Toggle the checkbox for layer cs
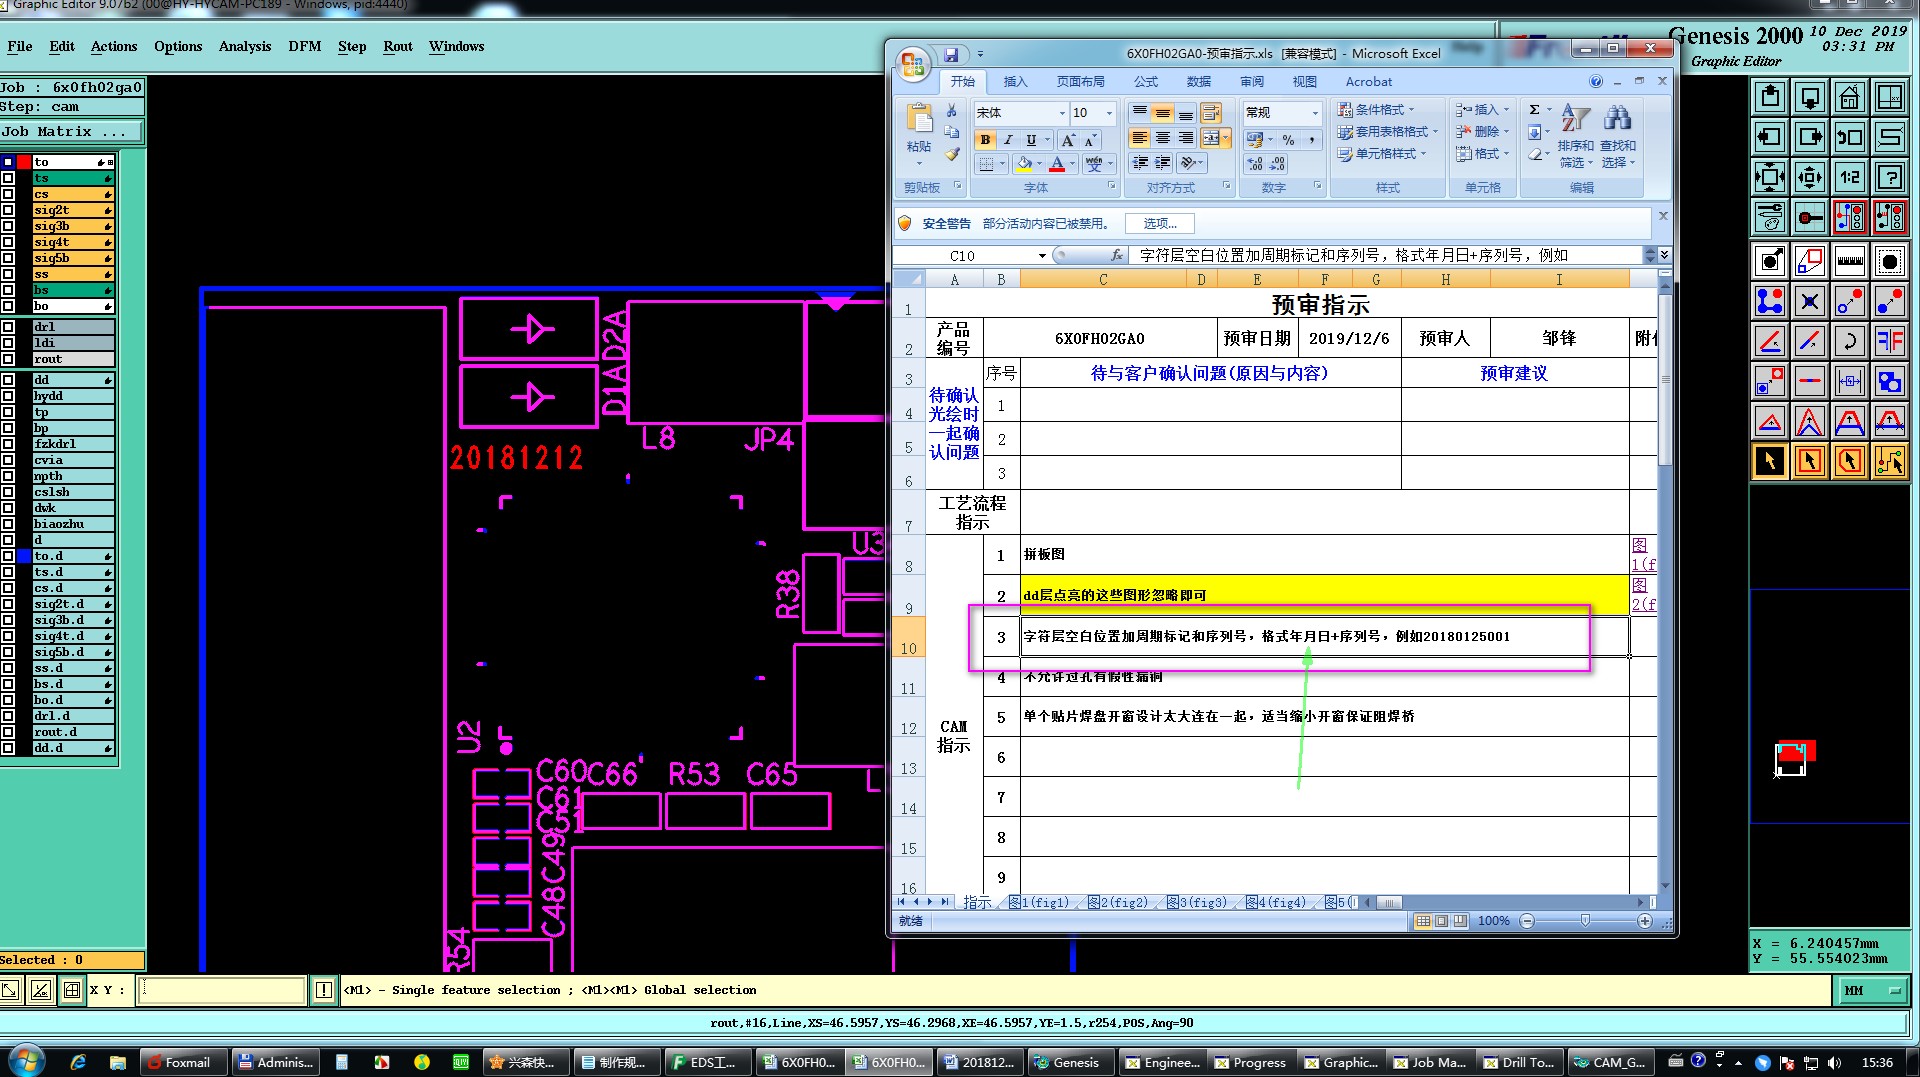Screen dimensions: 1920x1077 (x=8, y=194)
